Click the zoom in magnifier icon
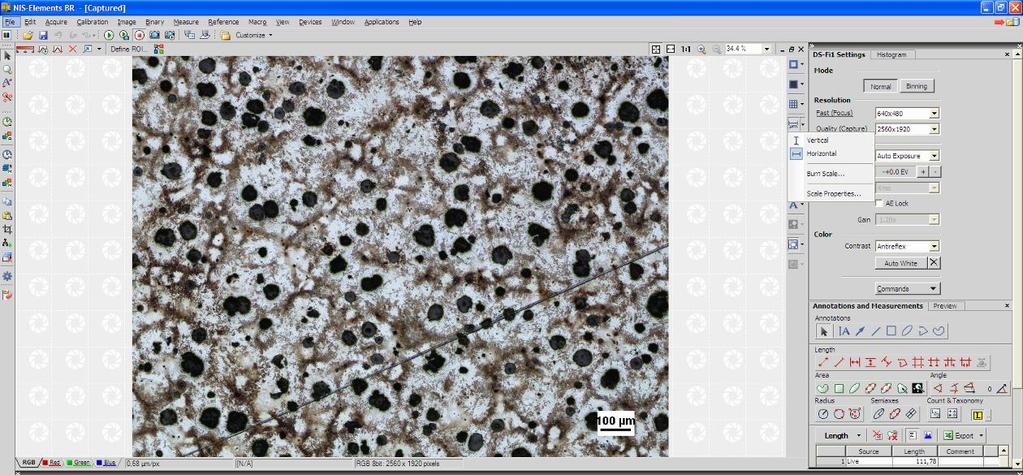Viewport: 1023px width, 475px height. 702,49
